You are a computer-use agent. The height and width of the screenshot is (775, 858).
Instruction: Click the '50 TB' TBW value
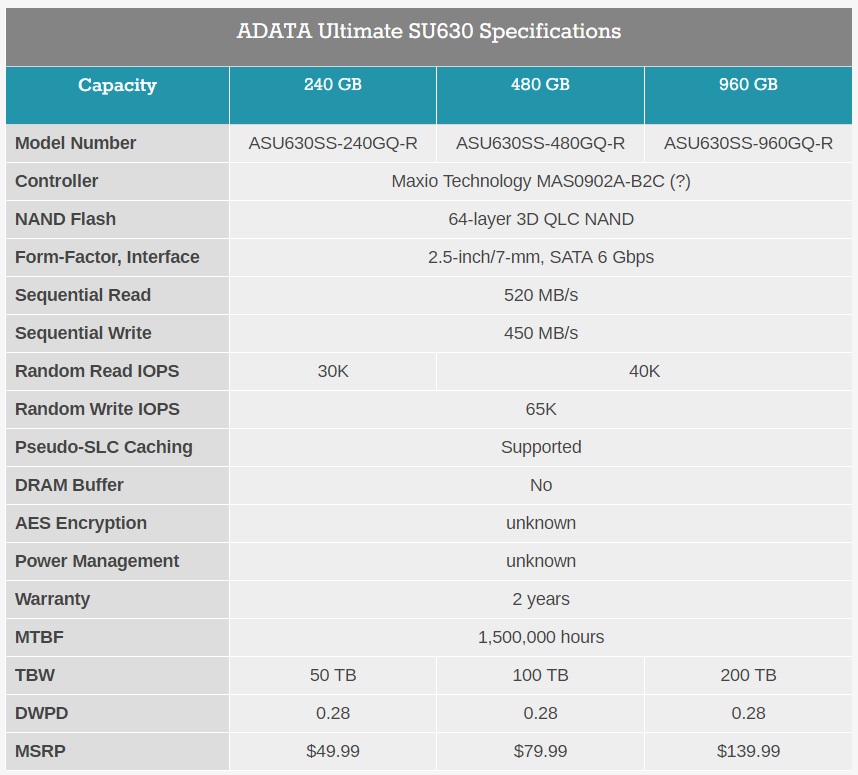333,675
